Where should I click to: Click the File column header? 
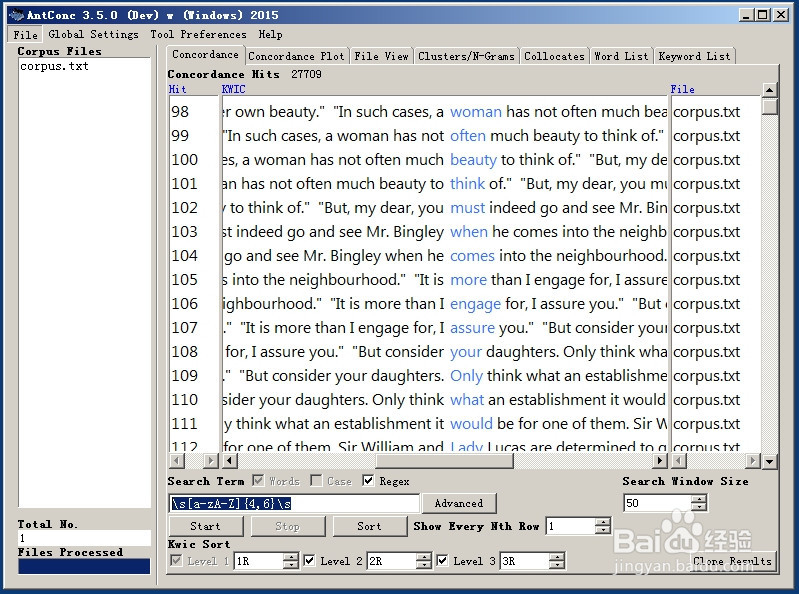[x=682, y=89]
